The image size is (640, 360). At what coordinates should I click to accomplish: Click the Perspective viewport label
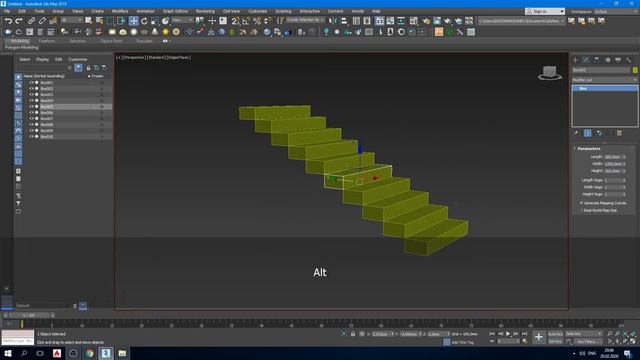134,58
